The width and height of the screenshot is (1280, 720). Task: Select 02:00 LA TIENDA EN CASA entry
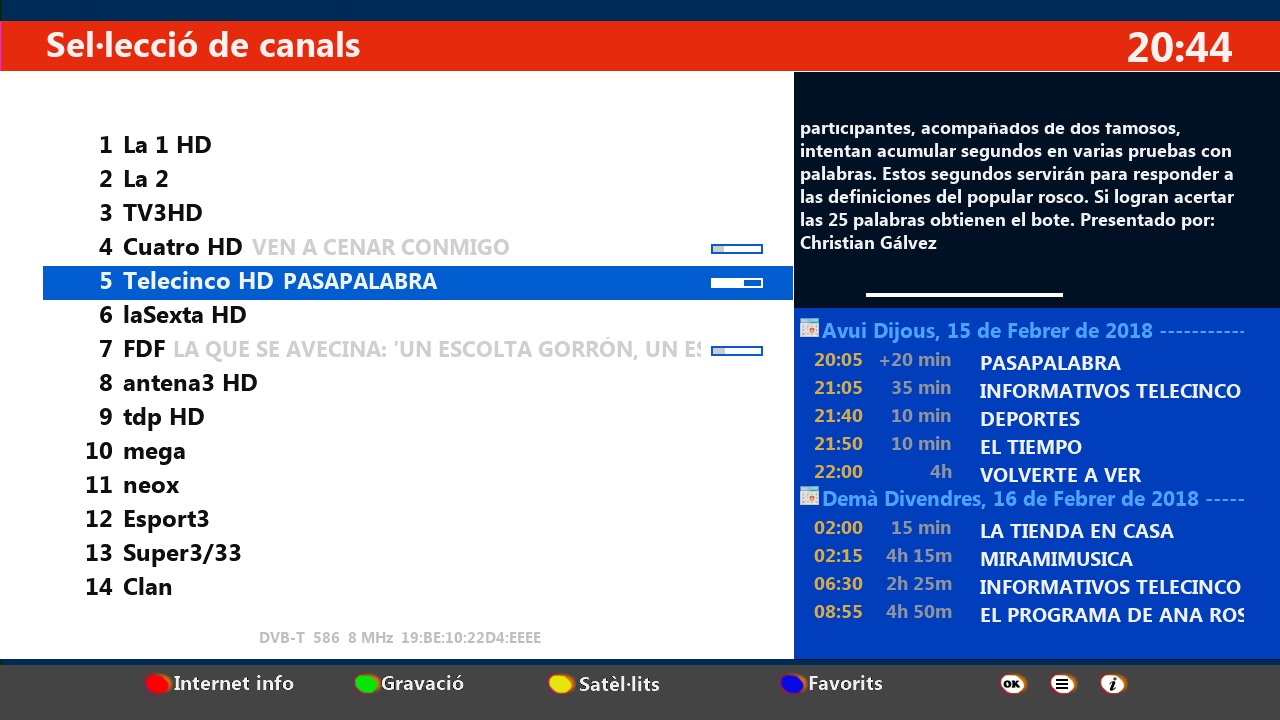pyautogui.click(x=1022, y=530)
